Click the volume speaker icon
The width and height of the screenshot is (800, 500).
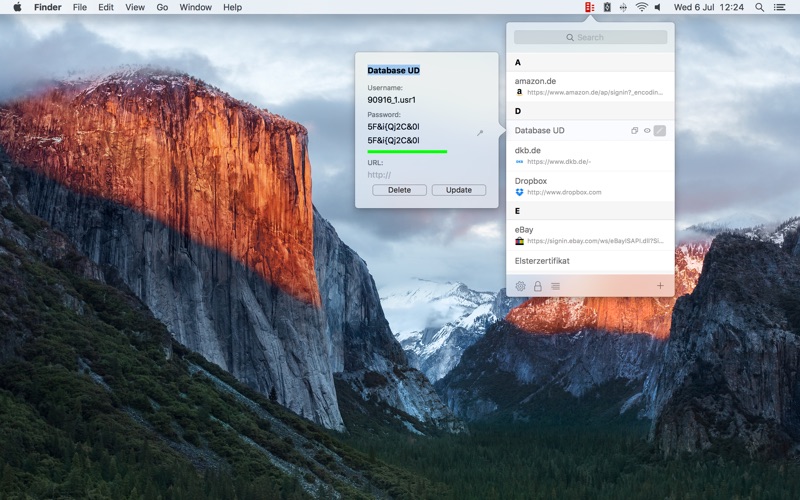(x=658, y=7)
